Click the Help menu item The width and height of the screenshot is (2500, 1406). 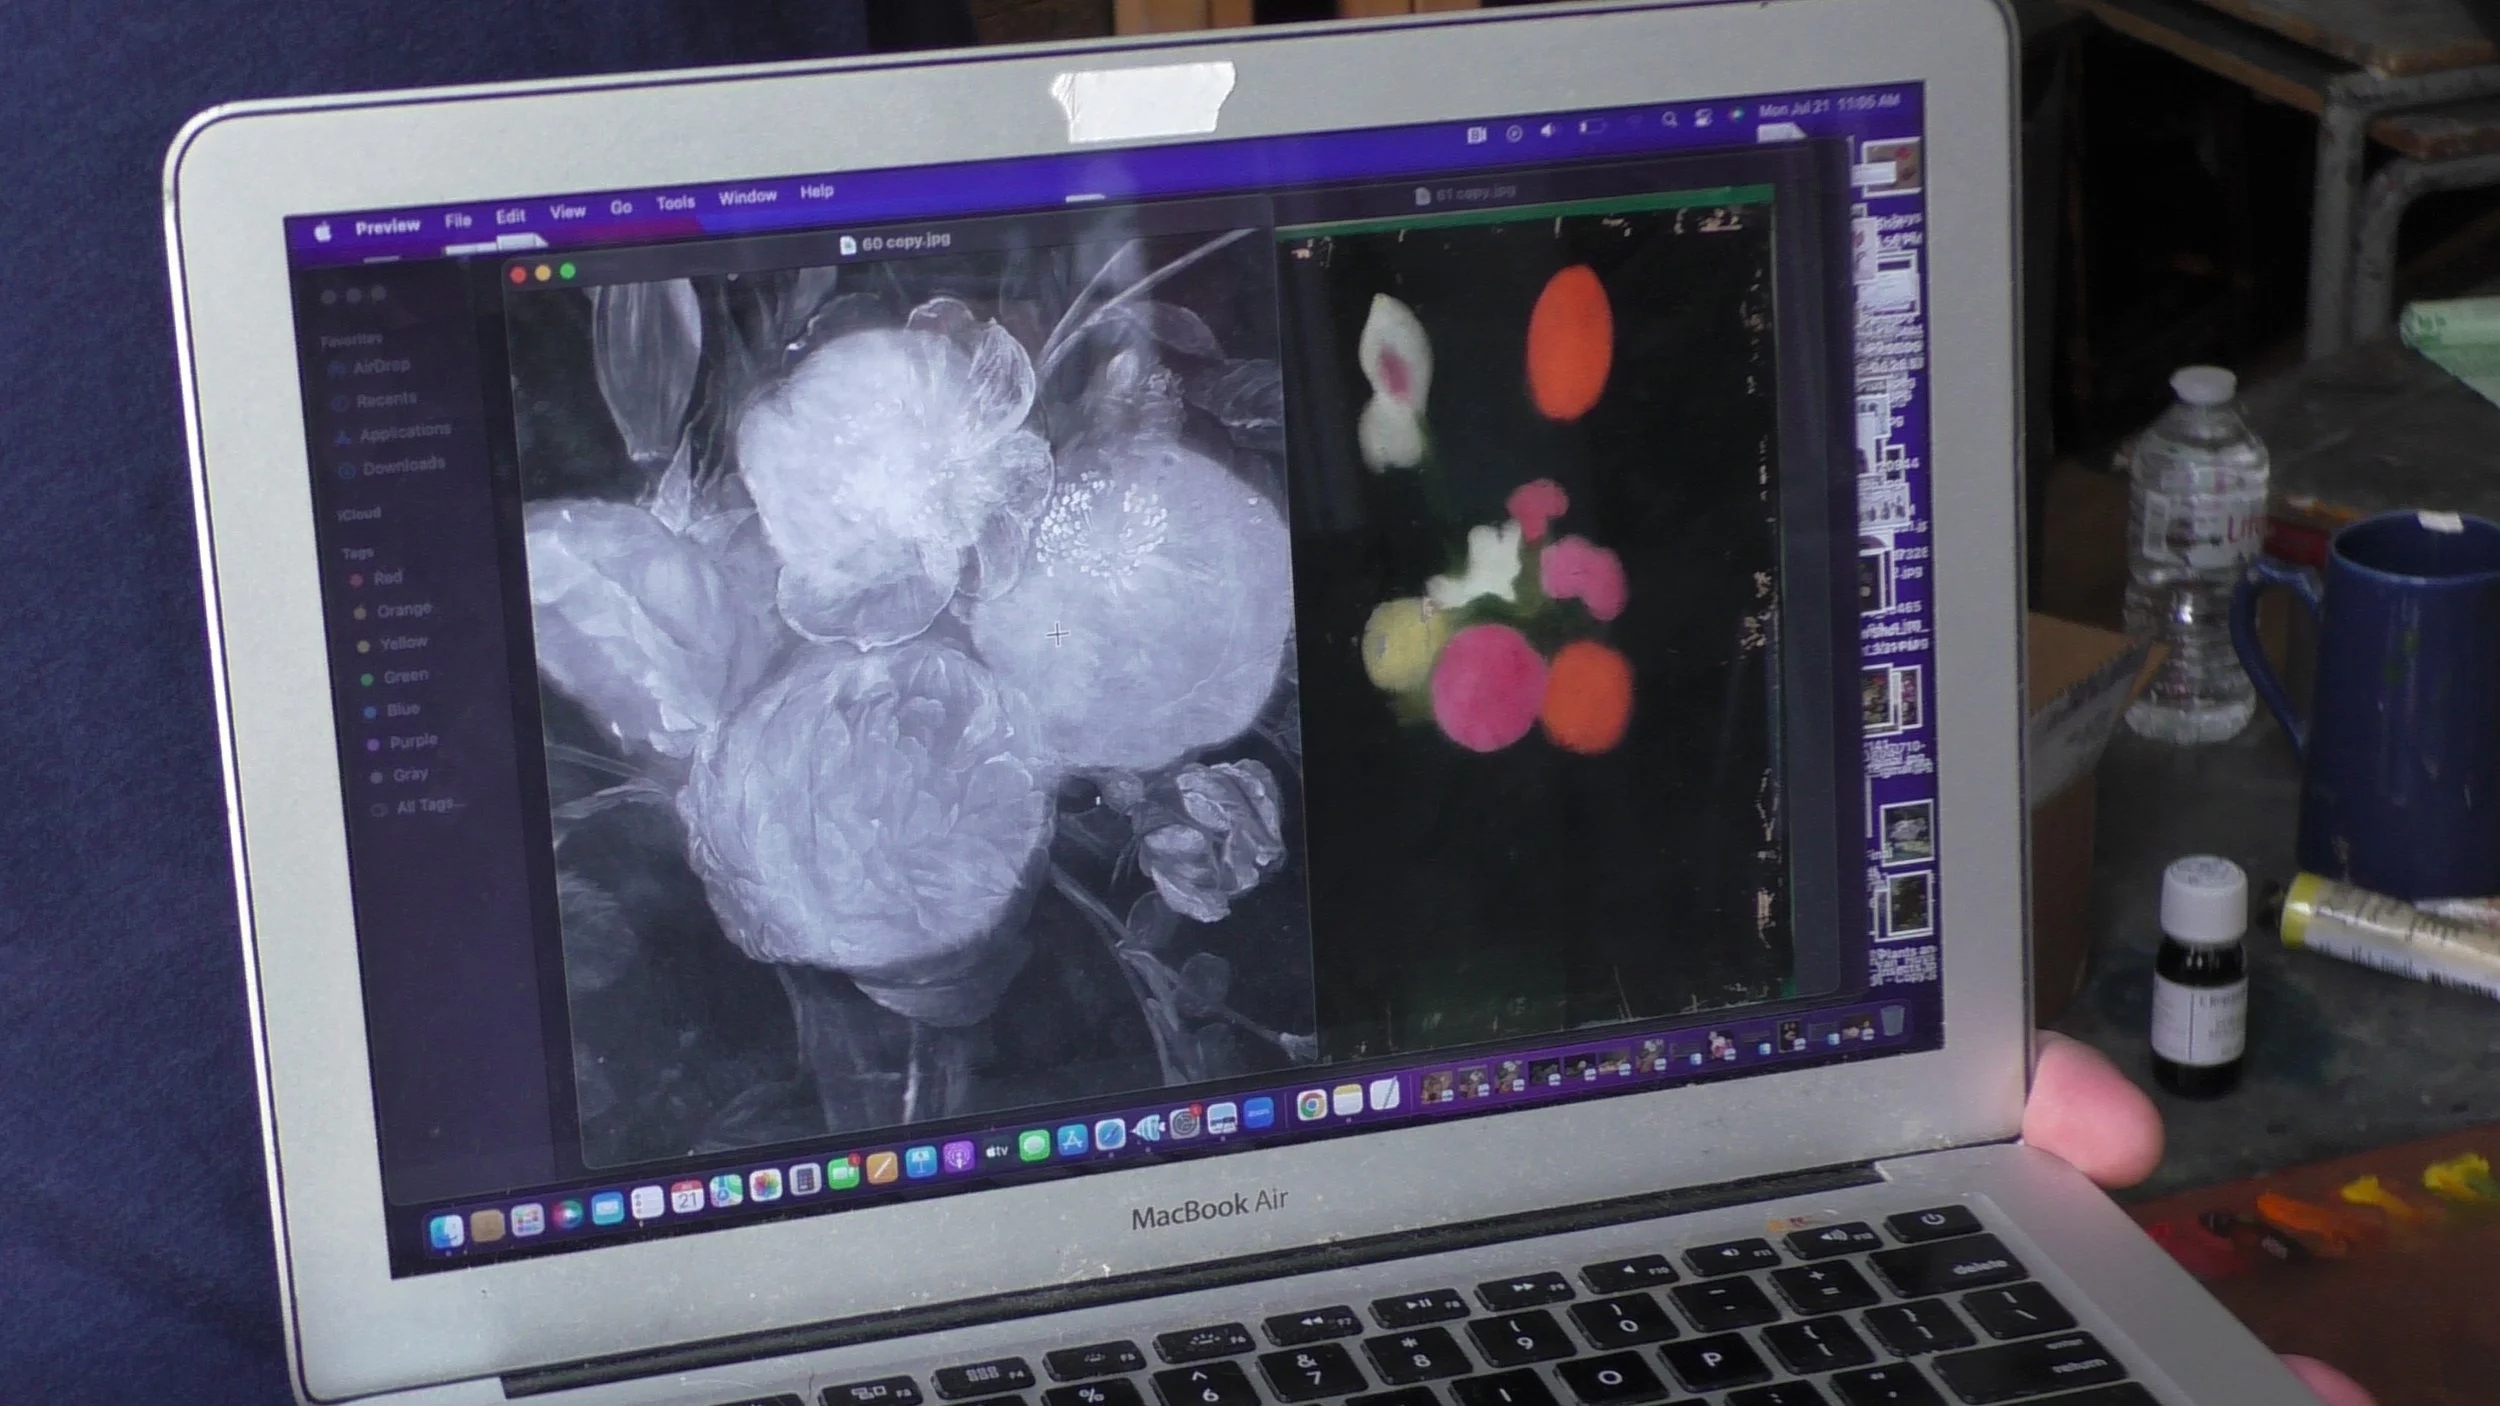[816, 191]
